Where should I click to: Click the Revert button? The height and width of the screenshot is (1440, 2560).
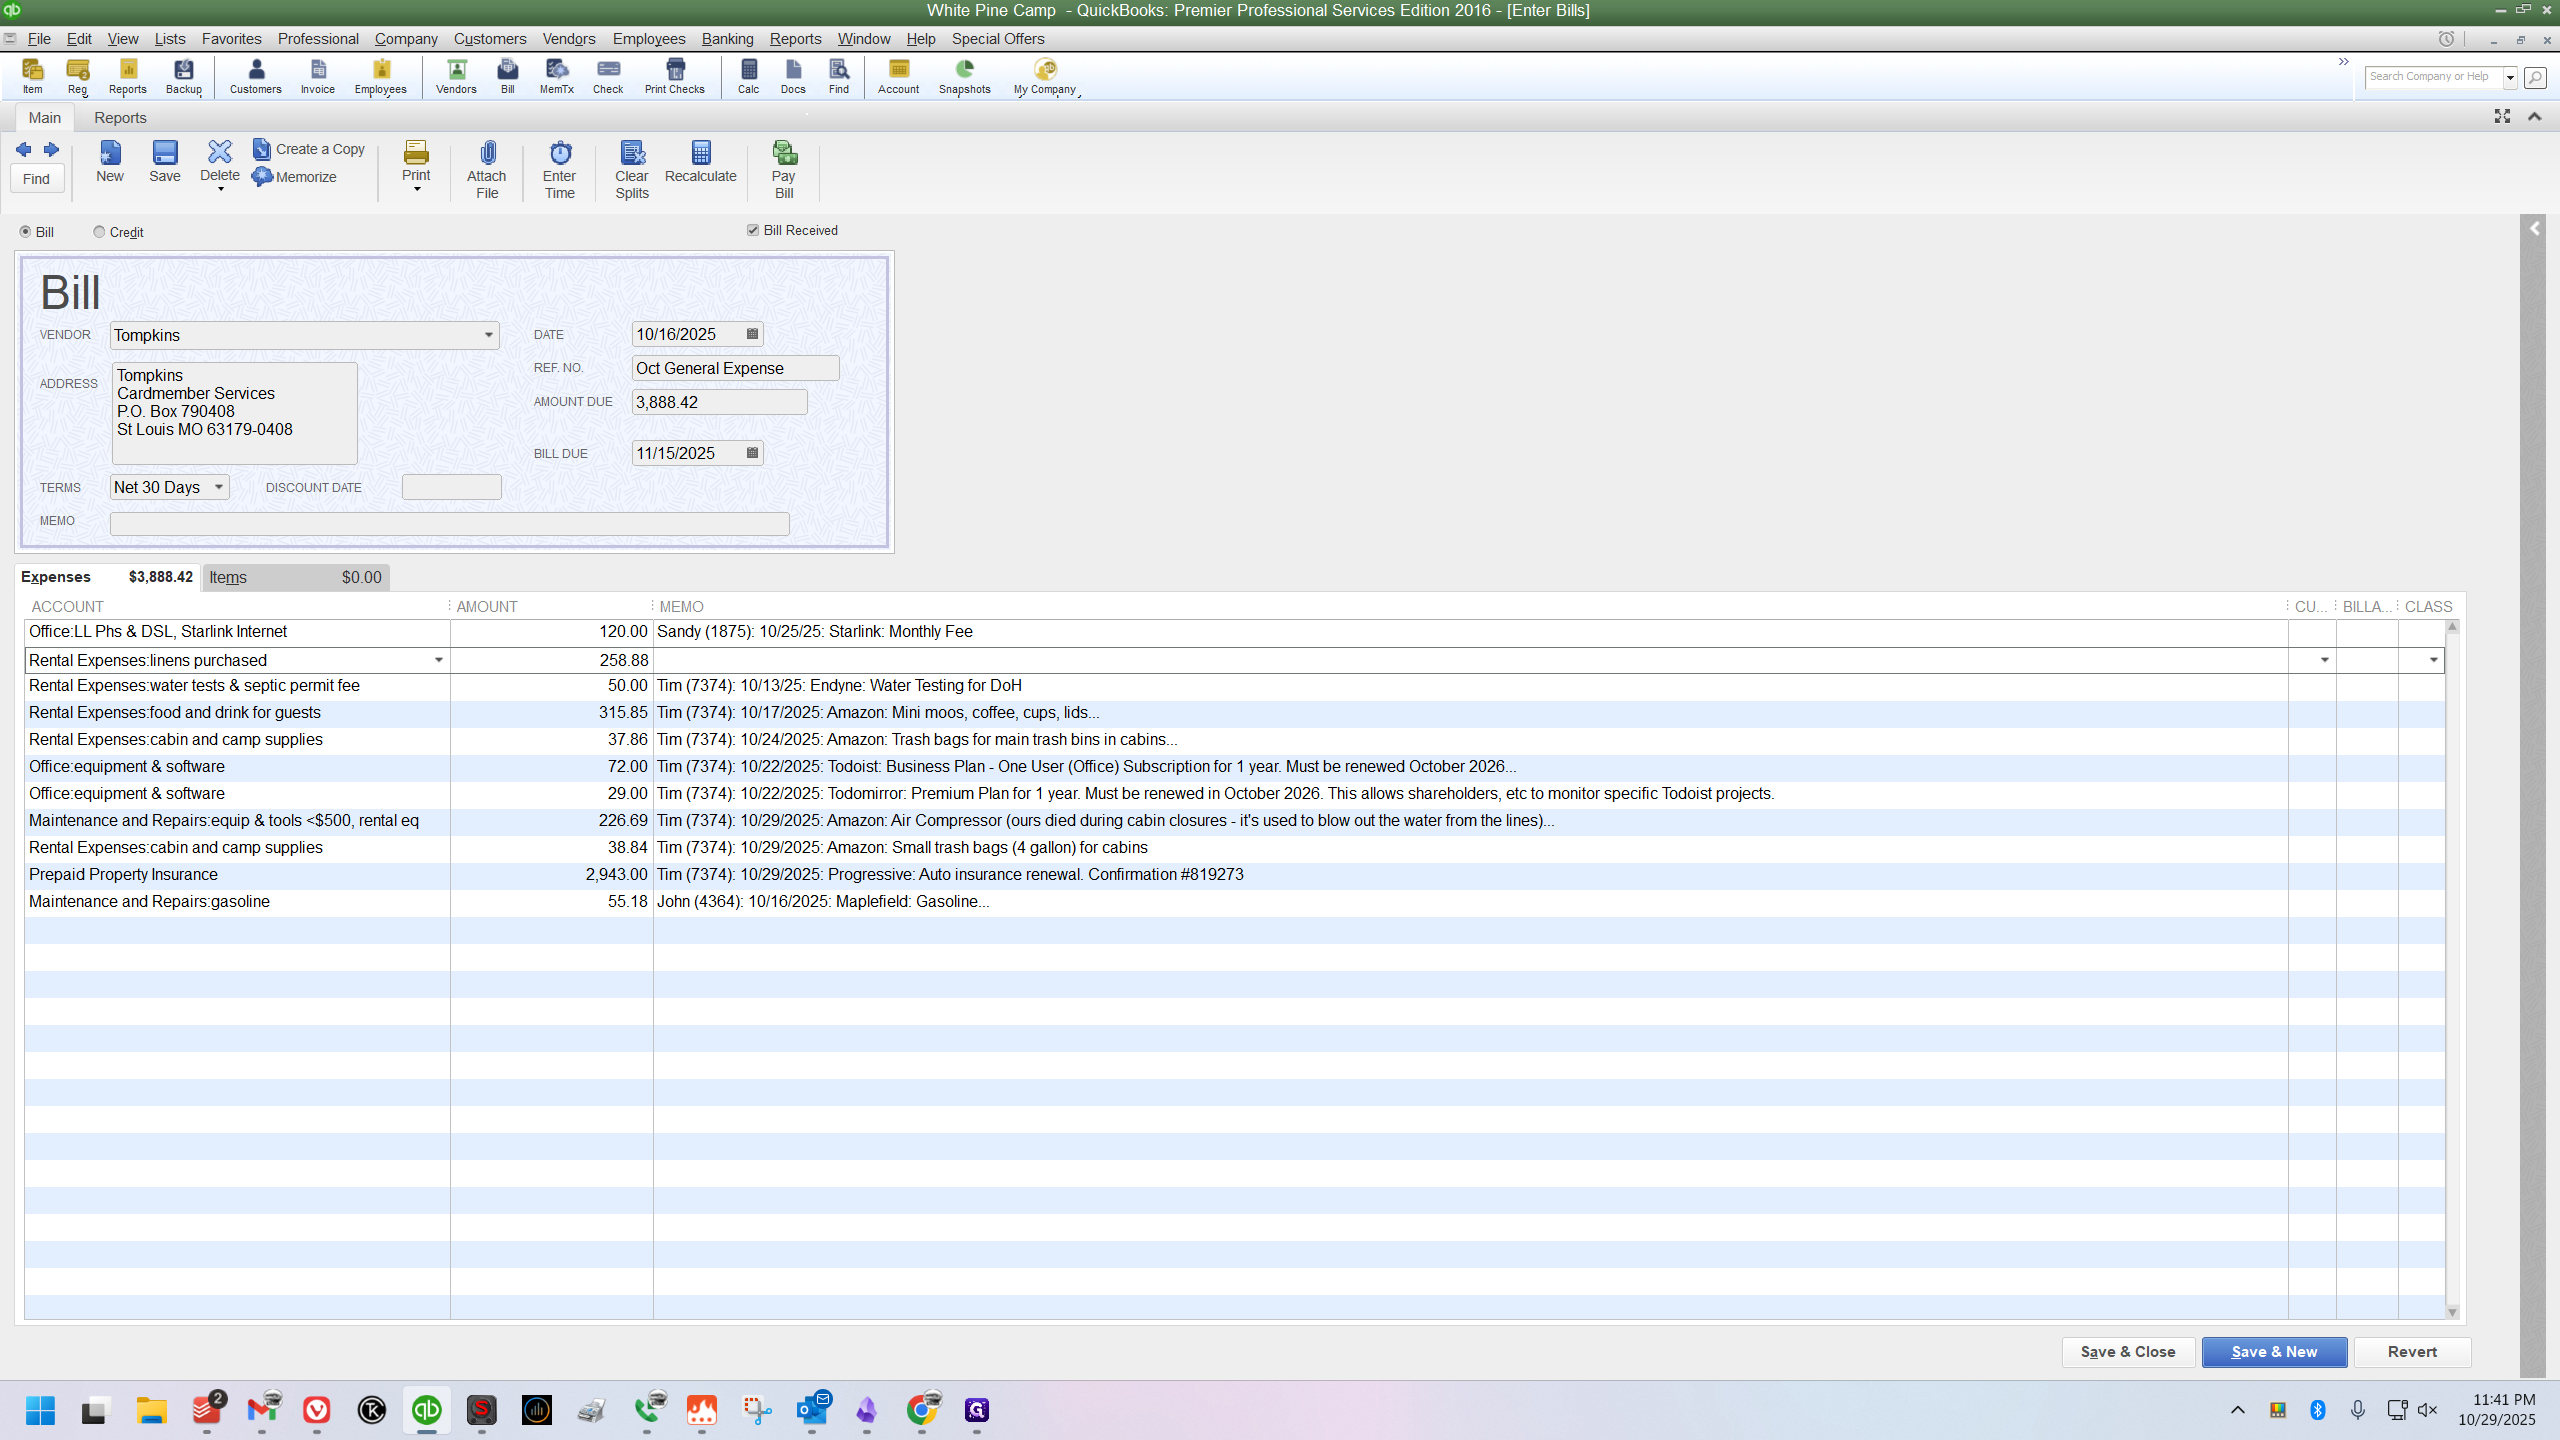[x=2412, y=1352]
